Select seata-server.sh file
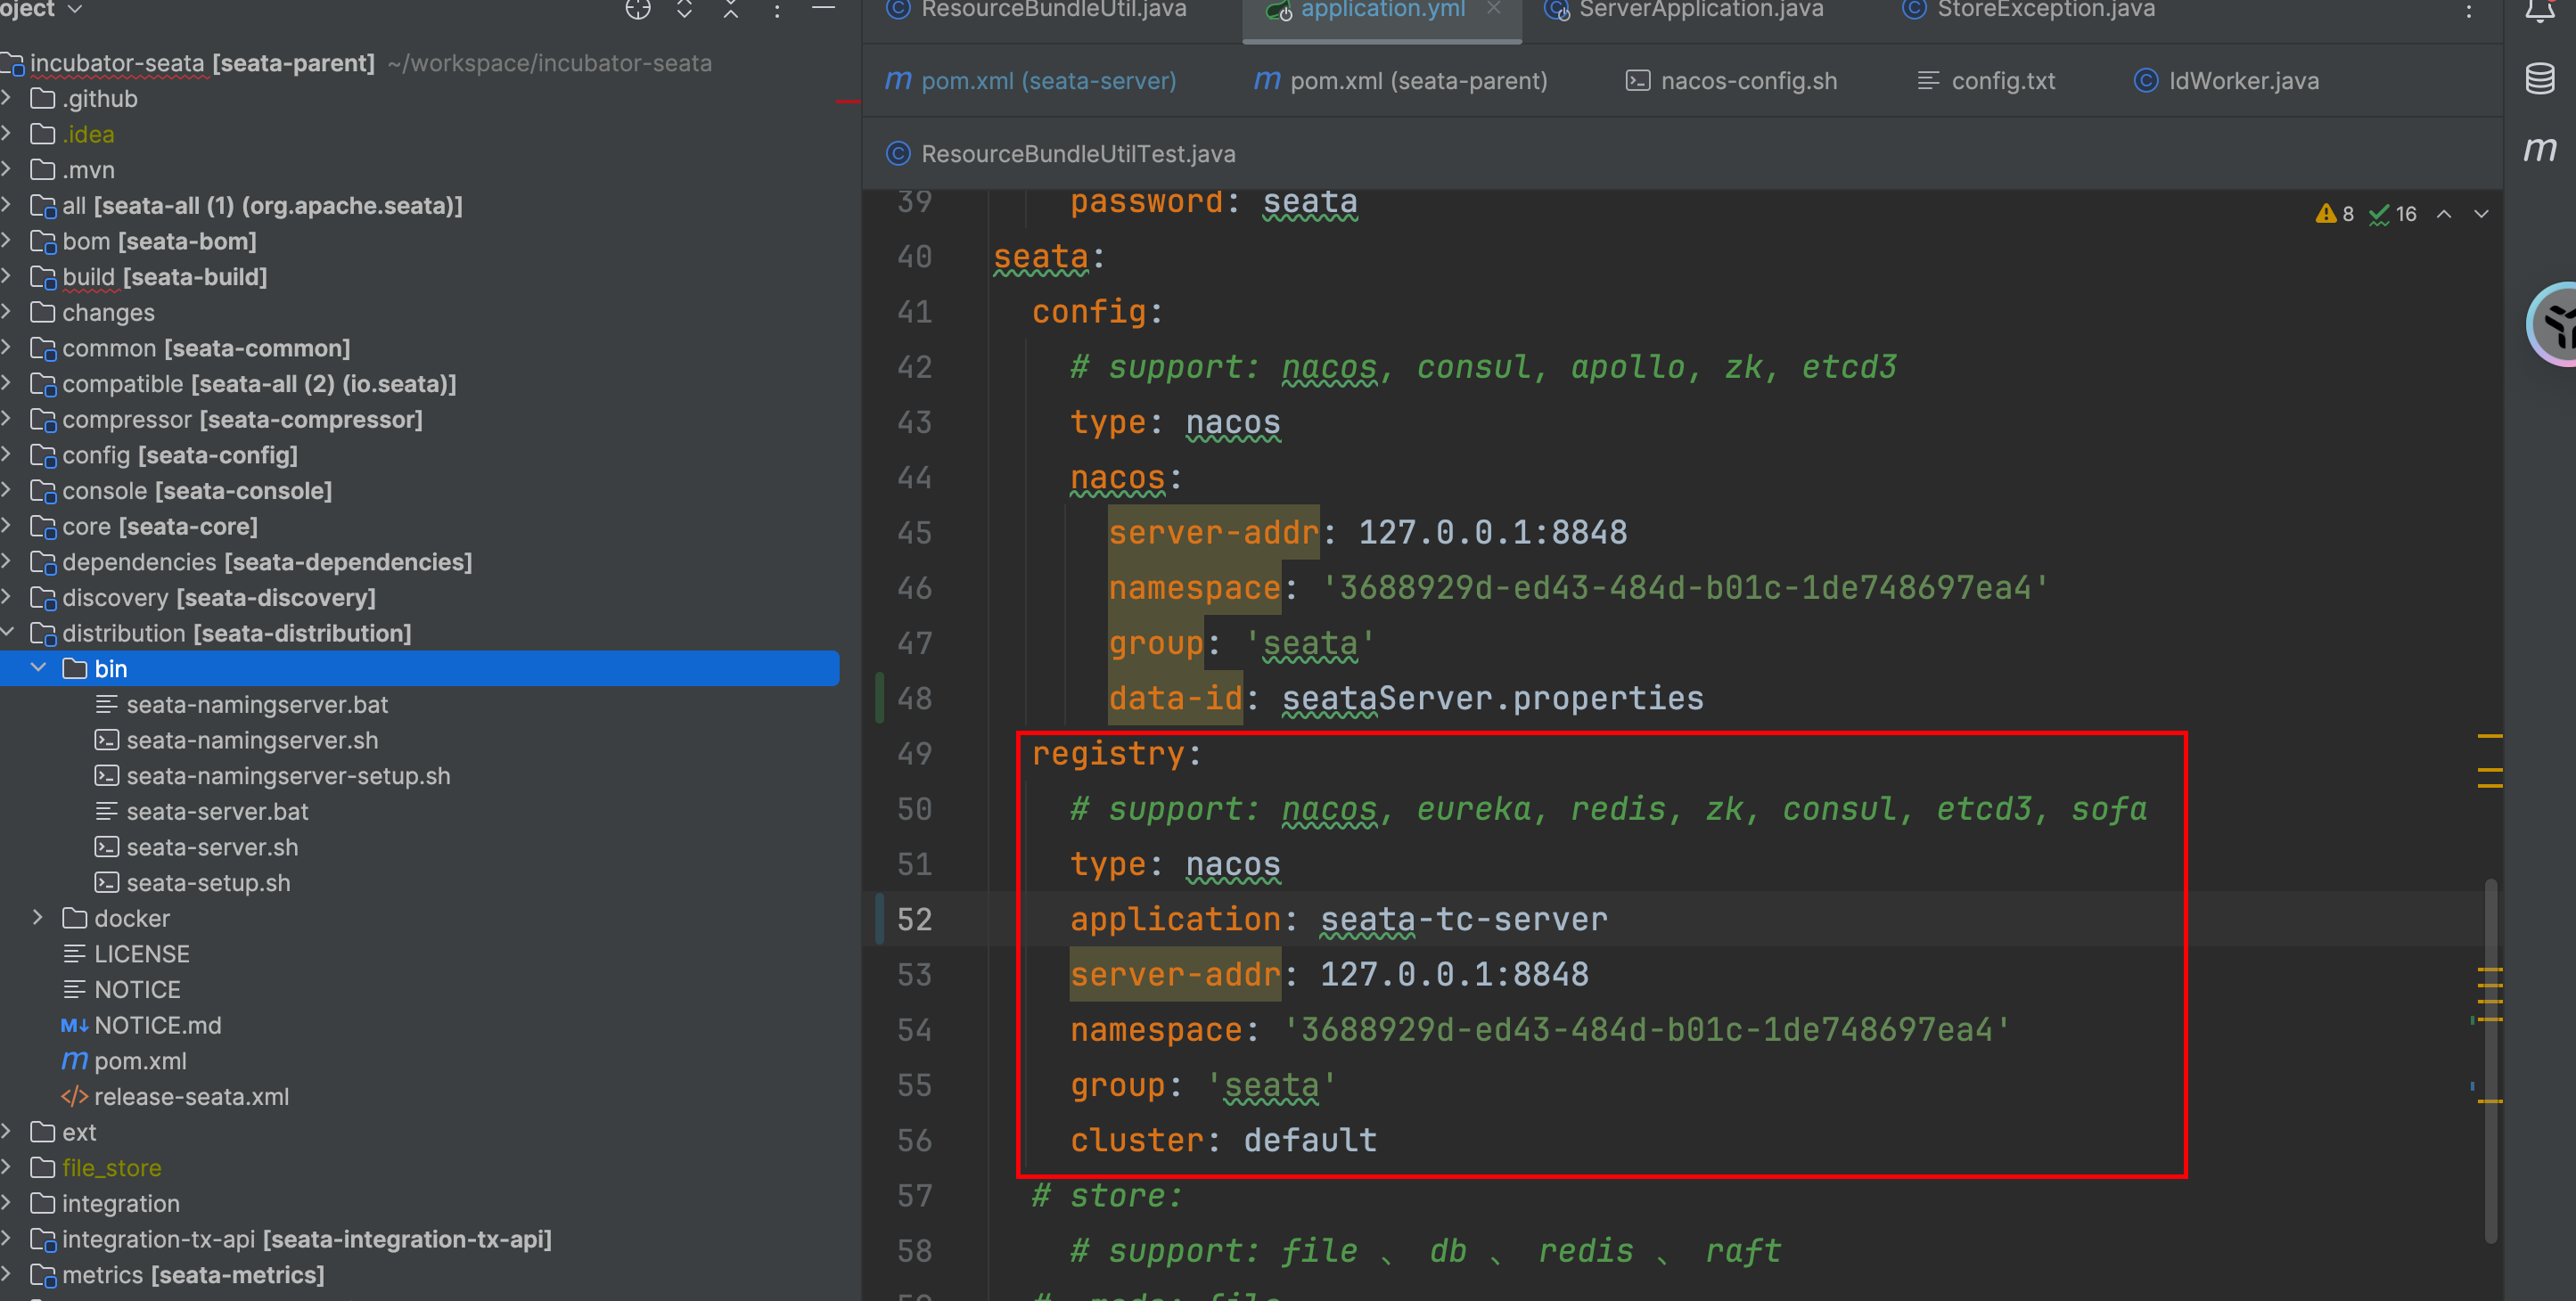This screenshot has width=2576, height=1301. tap(212, 847)
